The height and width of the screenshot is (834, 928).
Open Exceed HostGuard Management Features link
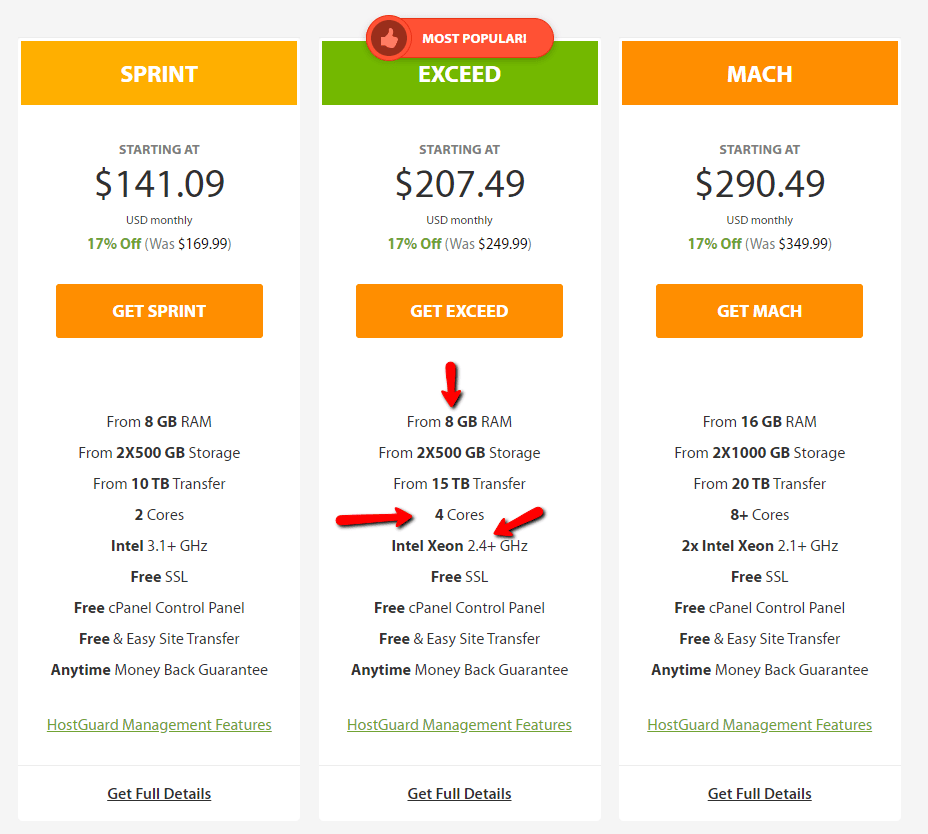(459, 725)
